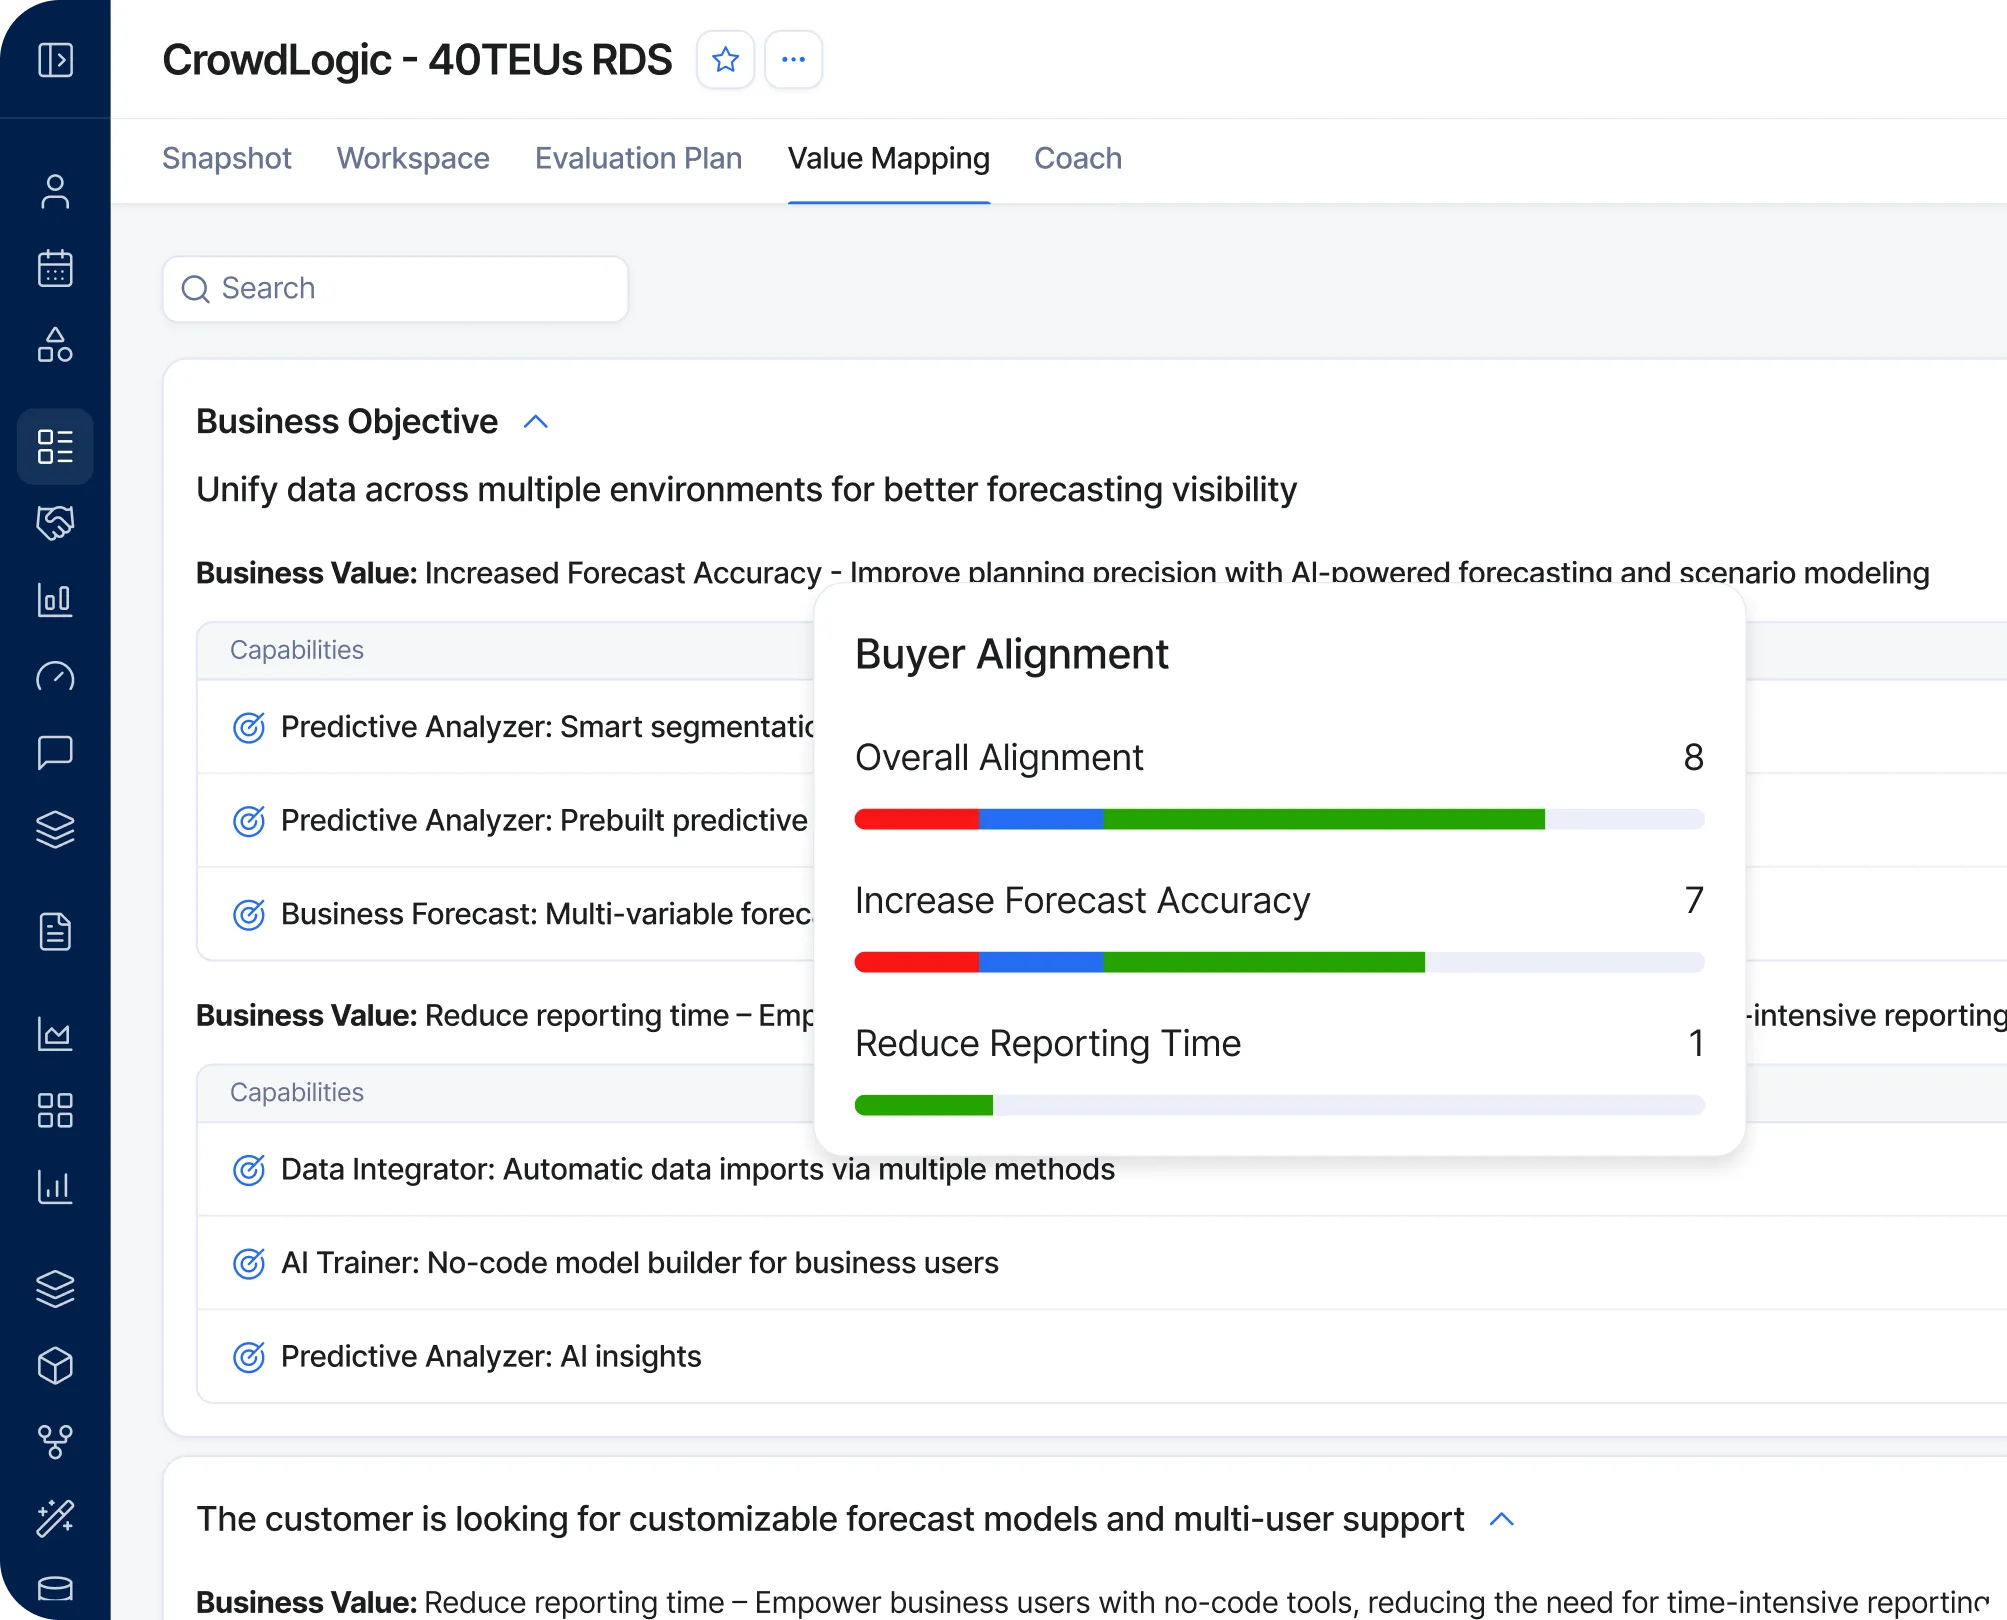The image size is (2007, 1620).
Task: Select the handshake (deals) icon in the sidebar
Action: [x=55, y=523]
